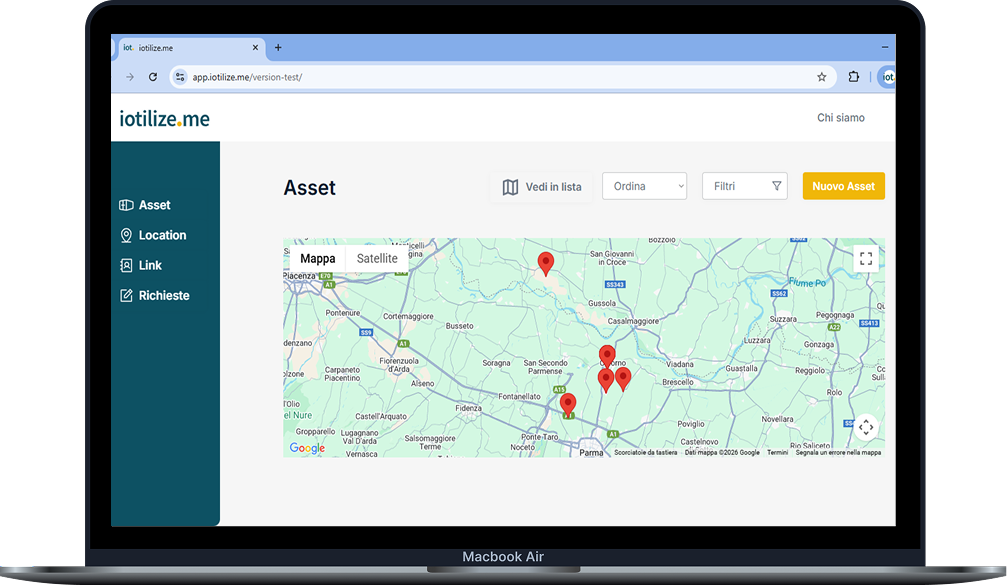
Task: Open the Chi siamo link
Action: (840, 118)
